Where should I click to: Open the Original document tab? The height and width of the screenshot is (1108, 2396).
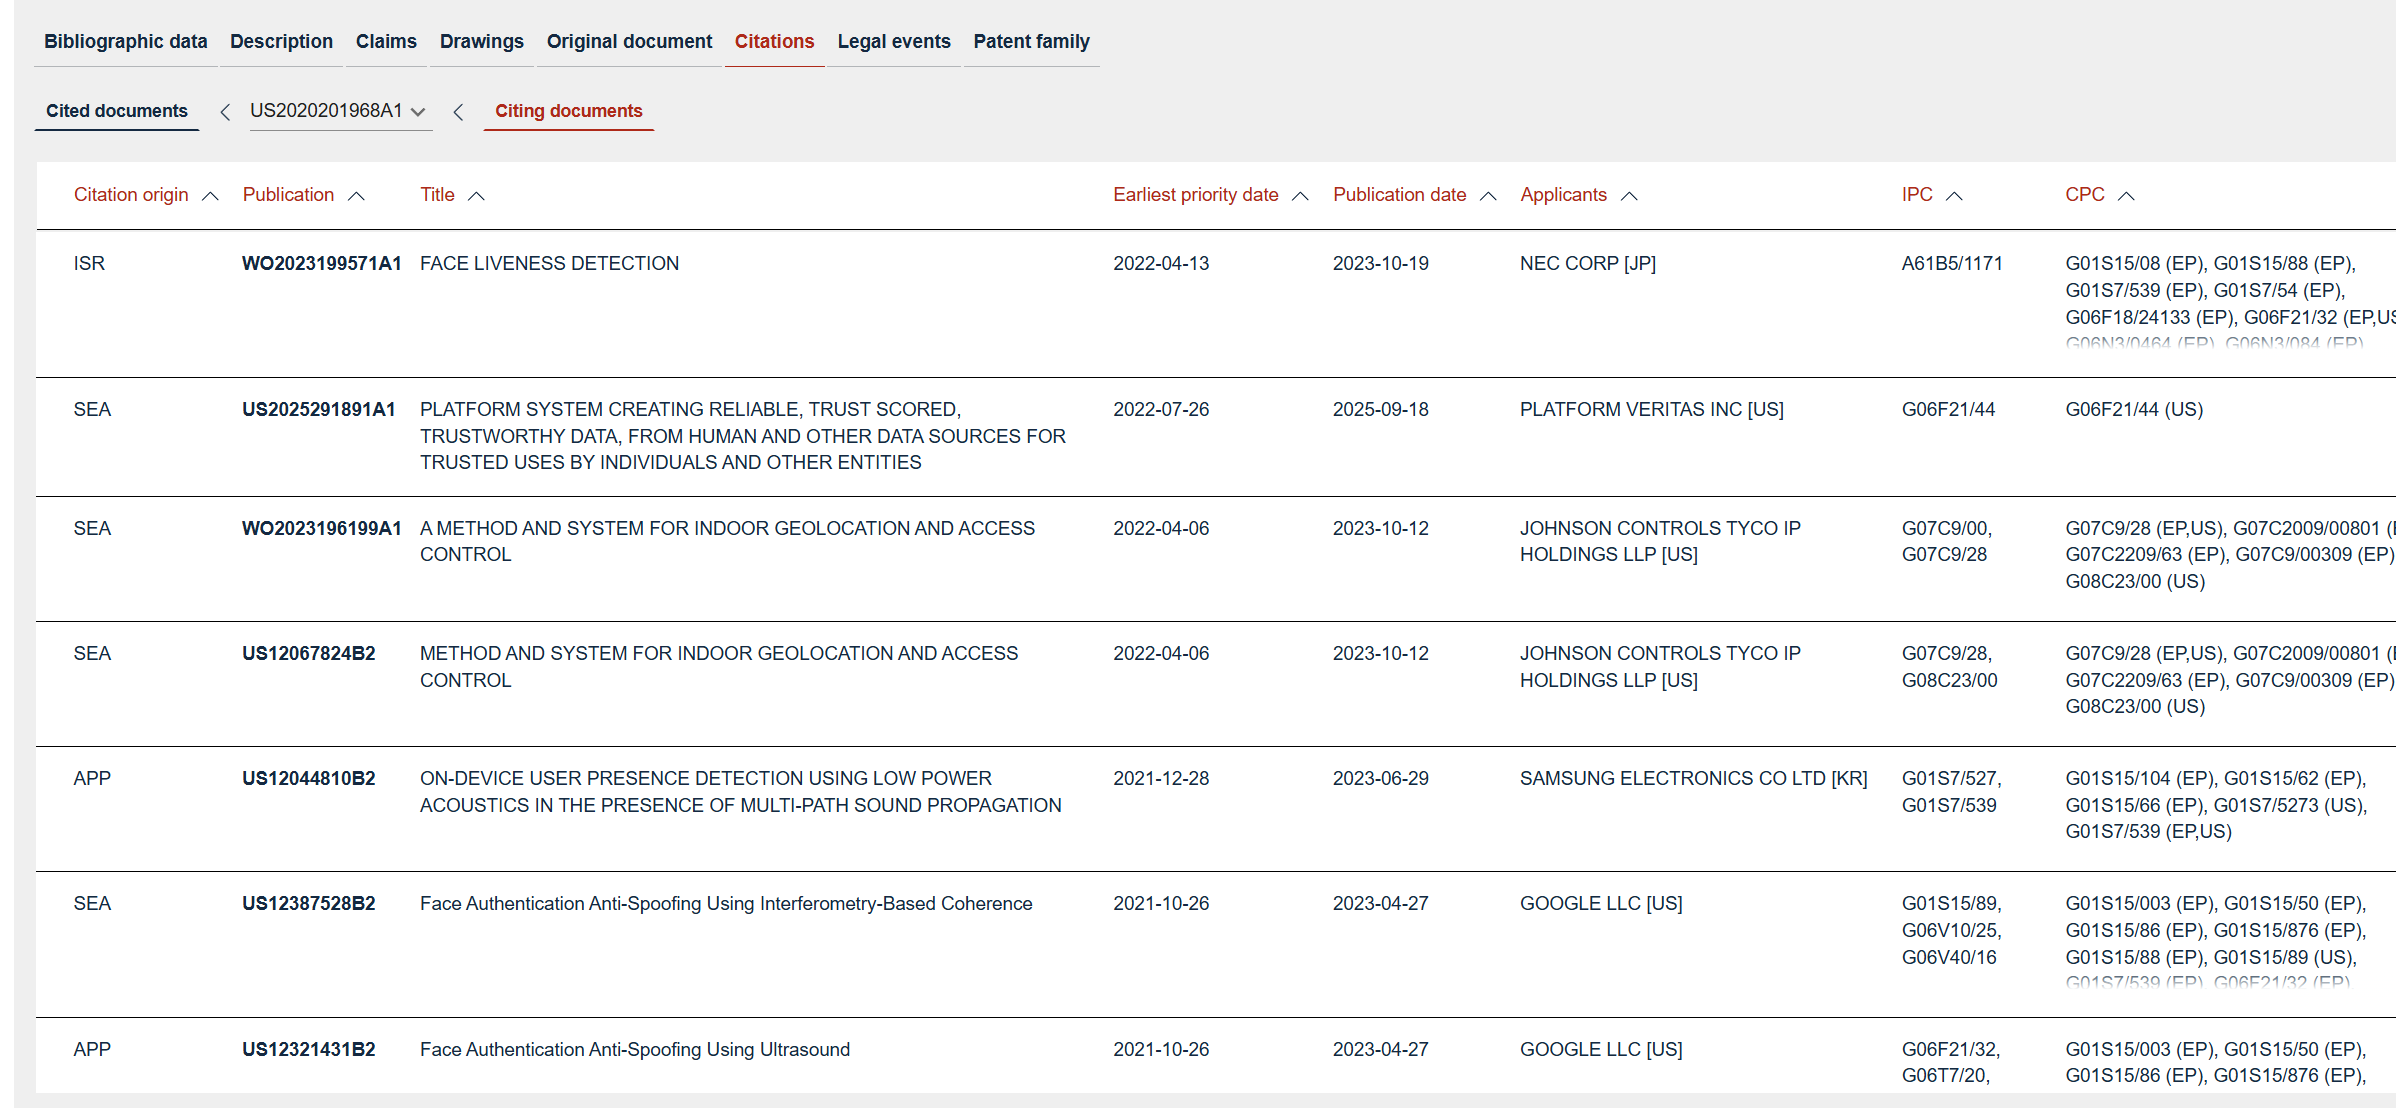click(629, 41)
